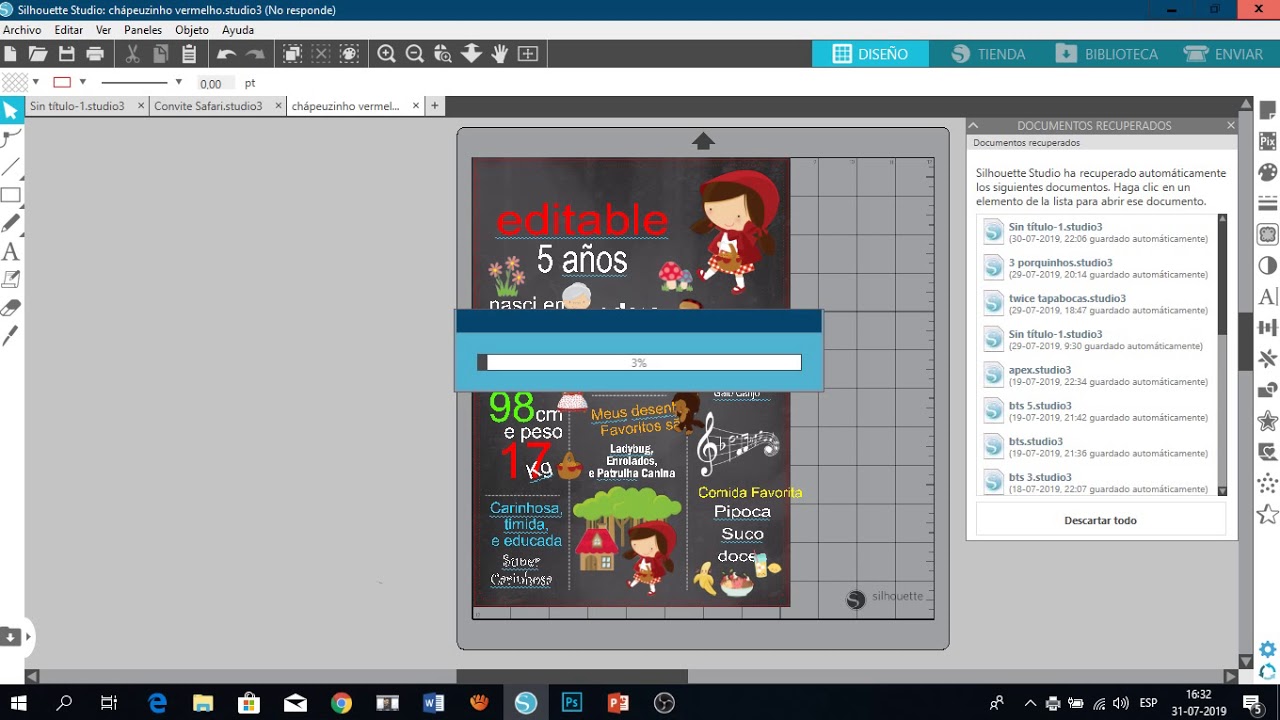The image size is (1280, 720).
Task: Click the red line color swatch
Action: (x=62, y=82)
